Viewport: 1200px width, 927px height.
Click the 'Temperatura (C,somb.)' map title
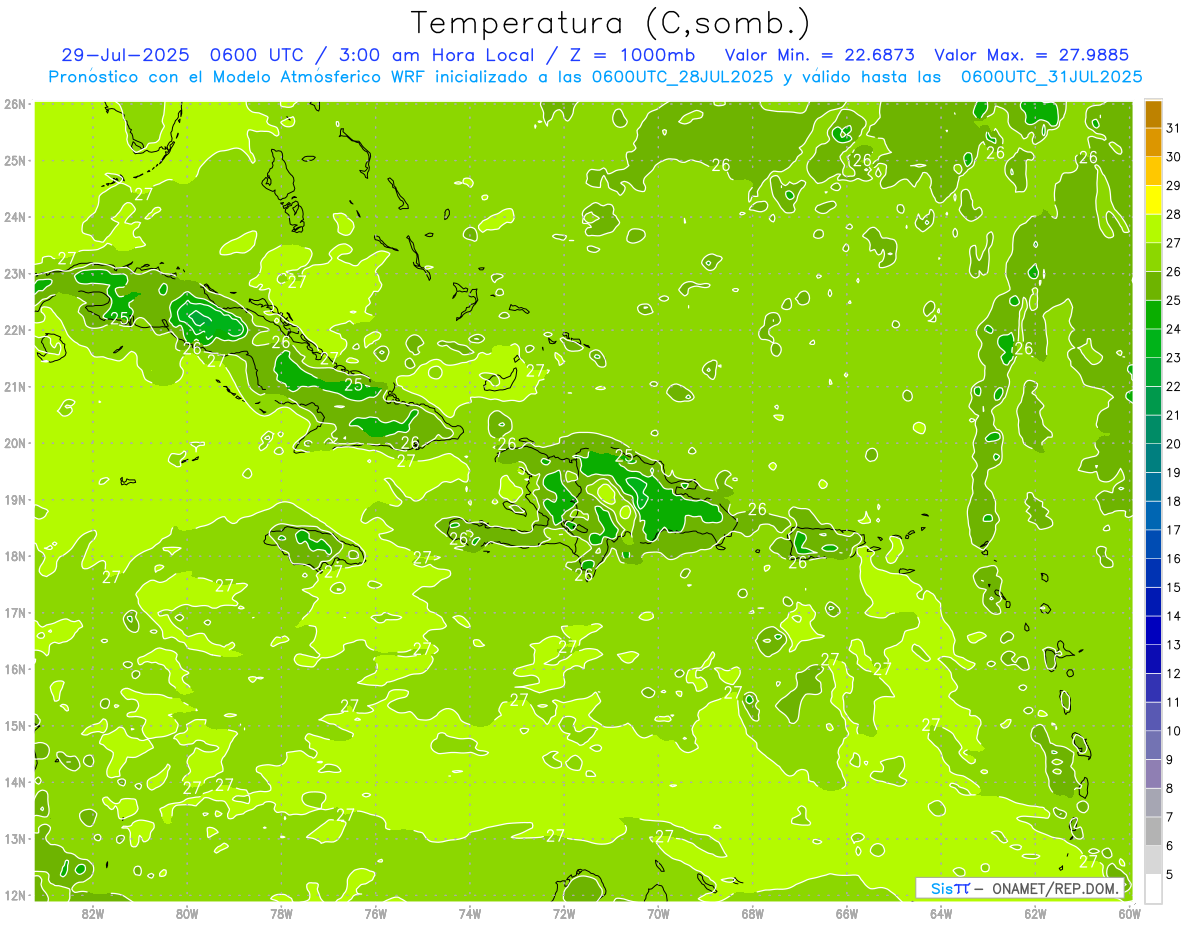611,23
